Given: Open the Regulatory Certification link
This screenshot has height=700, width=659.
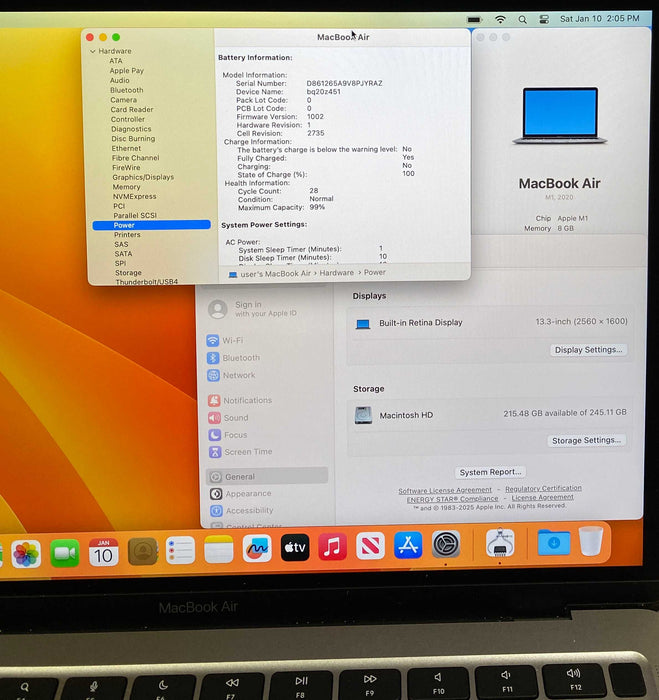Looking at the screenshot, I should [543, 489].
